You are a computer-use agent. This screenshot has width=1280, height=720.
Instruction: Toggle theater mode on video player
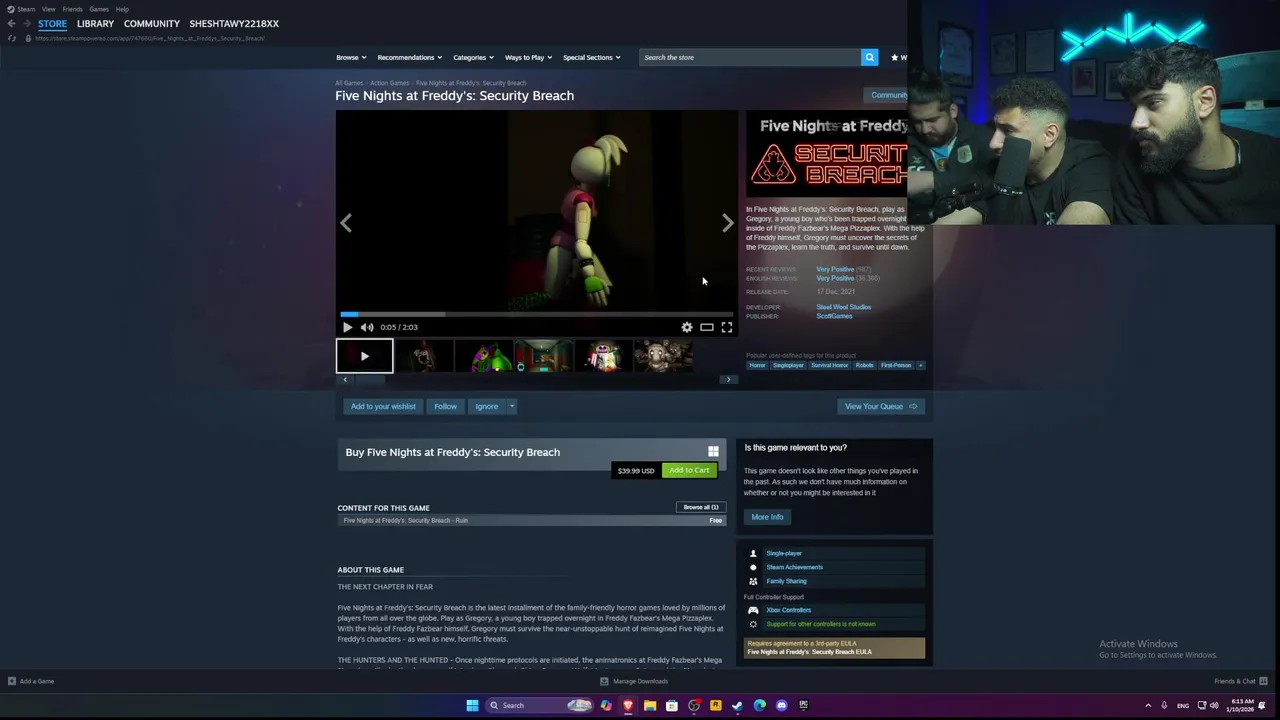(707, 327)
